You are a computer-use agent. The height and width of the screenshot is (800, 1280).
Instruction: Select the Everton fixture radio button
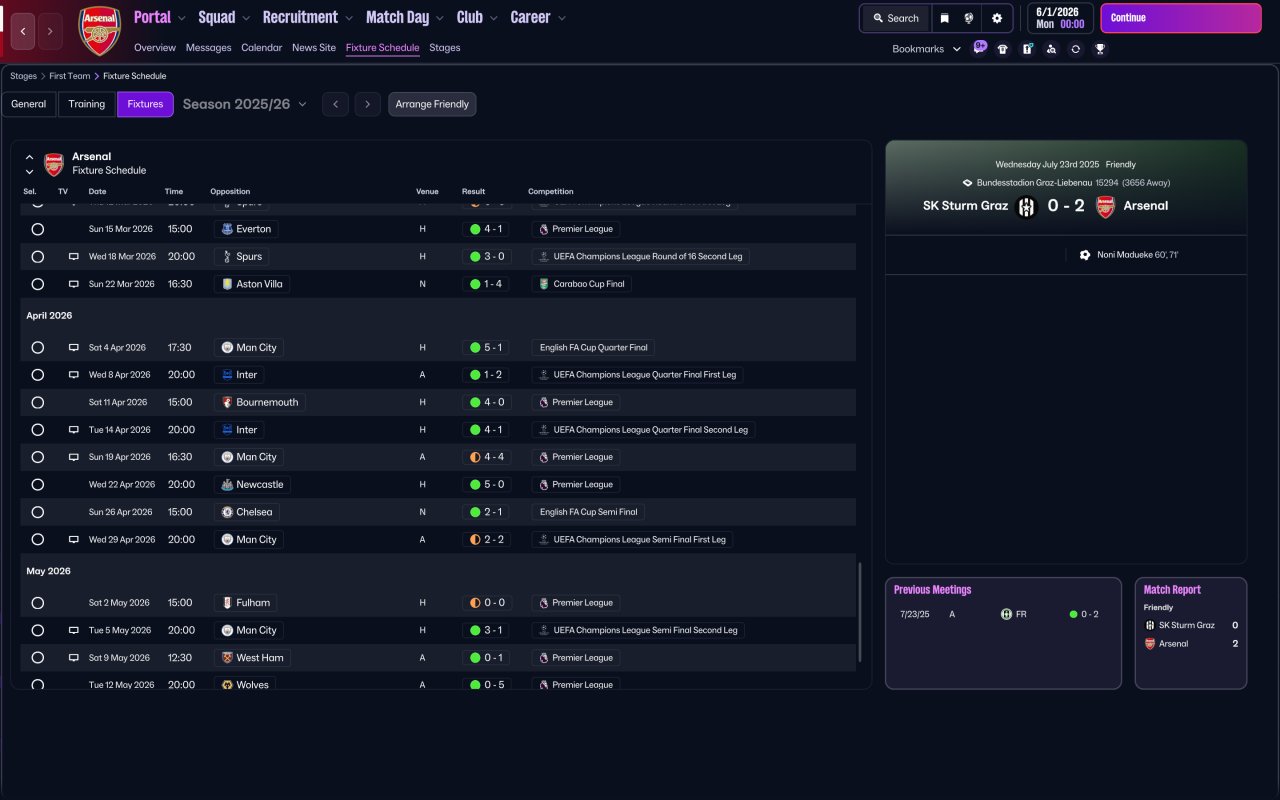click(37, 229)
